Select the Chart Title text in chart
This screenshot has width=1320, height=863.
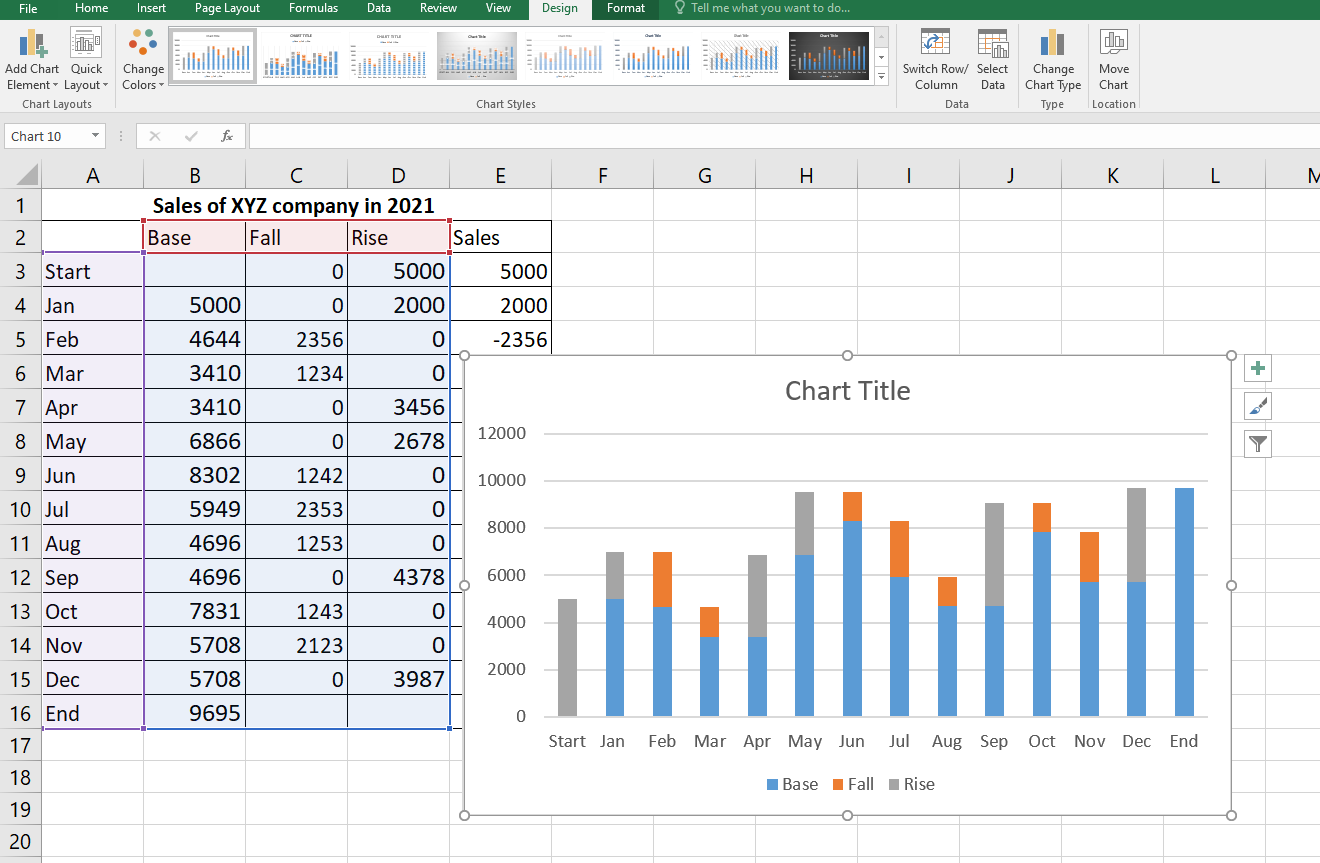pyautogui.click(x=847, y=390)
